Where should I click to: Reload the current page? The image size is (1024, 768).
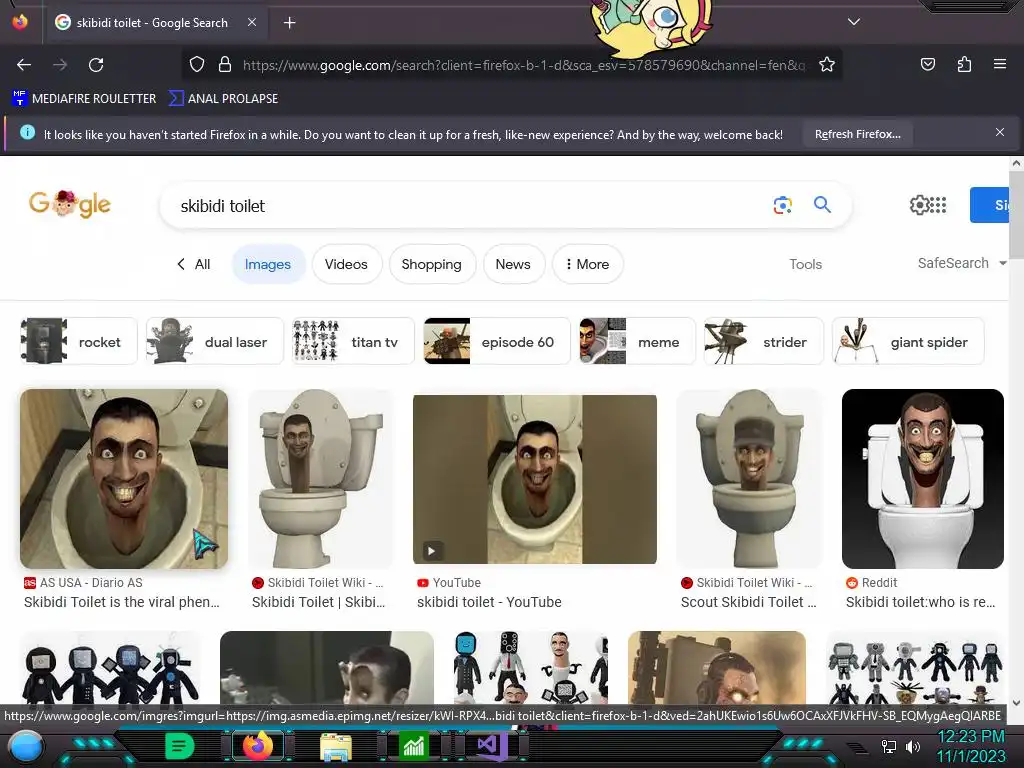pyautogui.click(x=96, y=65)
